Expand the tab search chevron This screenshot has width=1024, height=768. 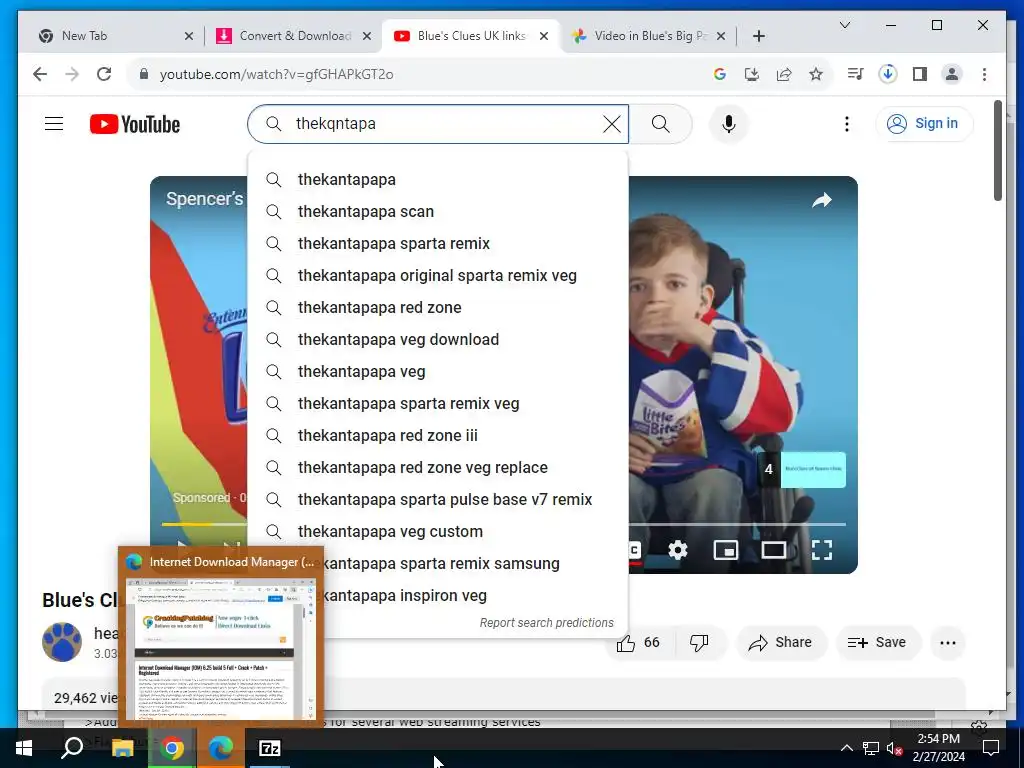844,25
